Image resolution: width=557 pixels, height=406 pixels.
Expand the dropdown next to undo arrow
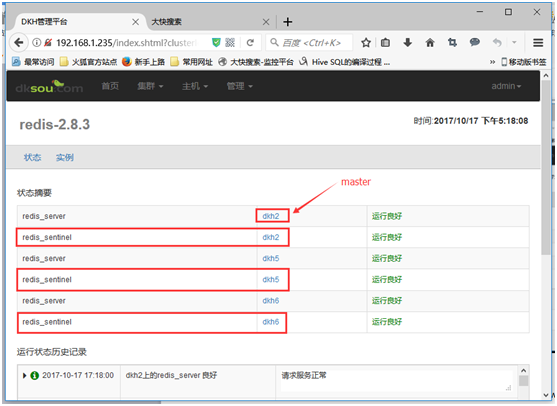click(514, 43)
